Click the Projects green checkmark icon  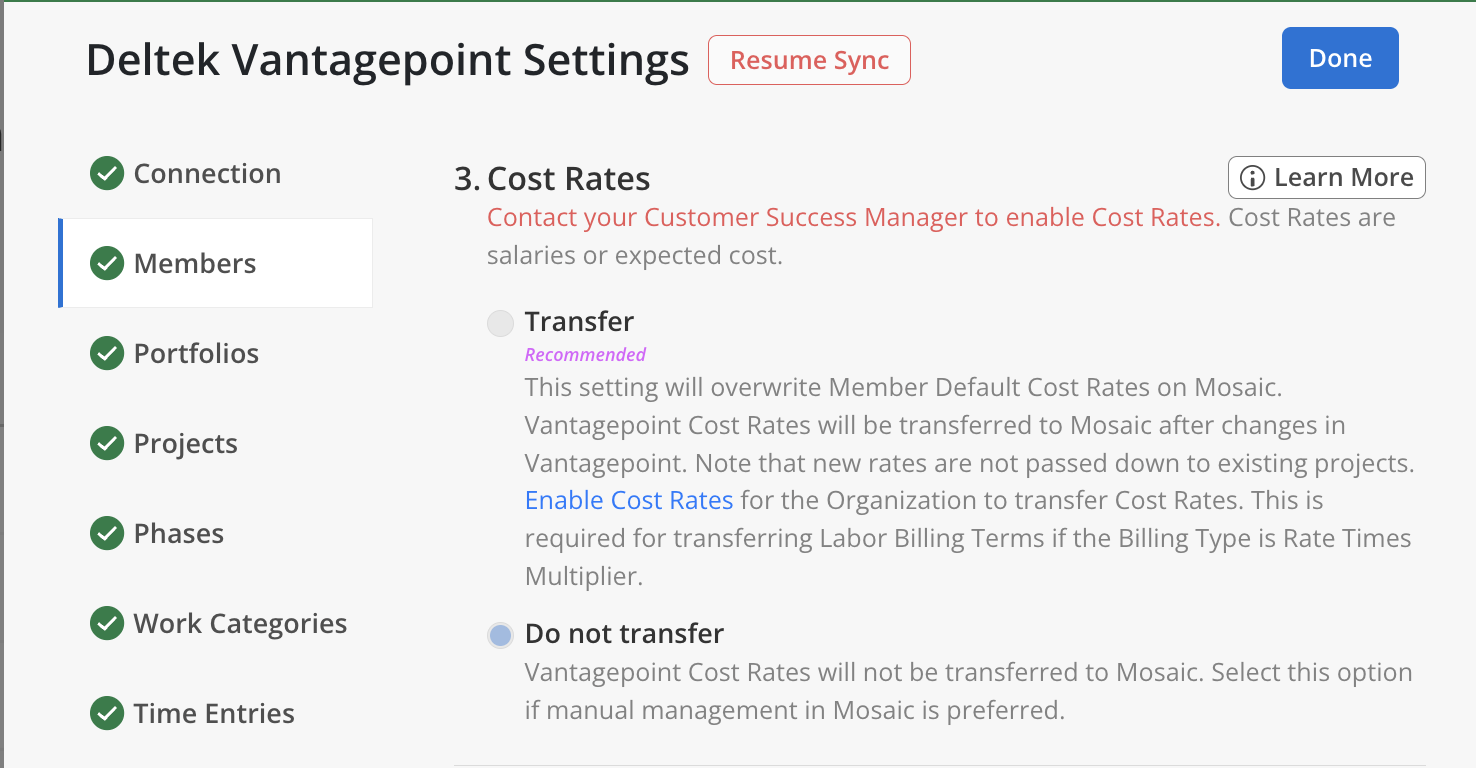[x=107, y=444]
